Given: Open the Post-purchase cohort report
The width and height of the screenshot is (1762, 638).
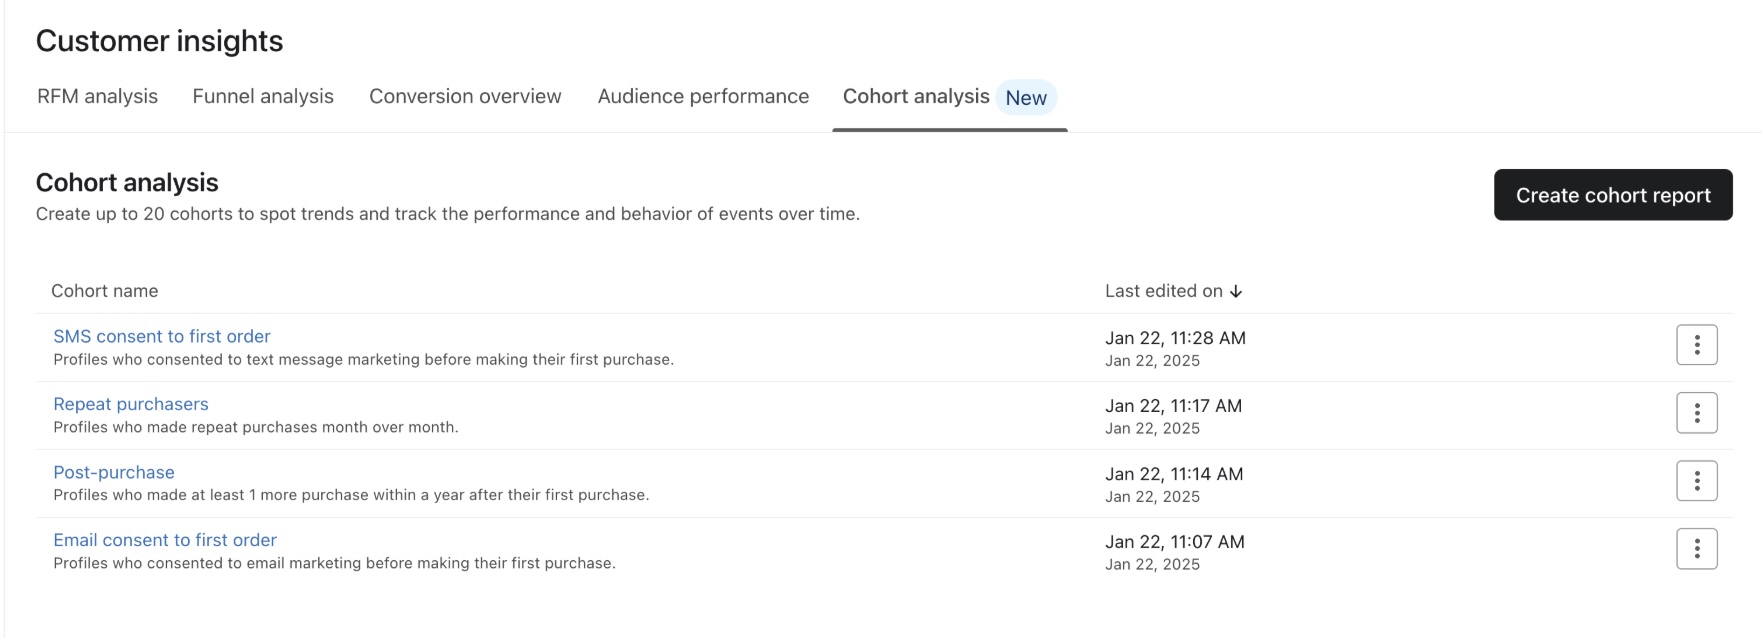Looking at the screenshot, I should coord(114,472).
